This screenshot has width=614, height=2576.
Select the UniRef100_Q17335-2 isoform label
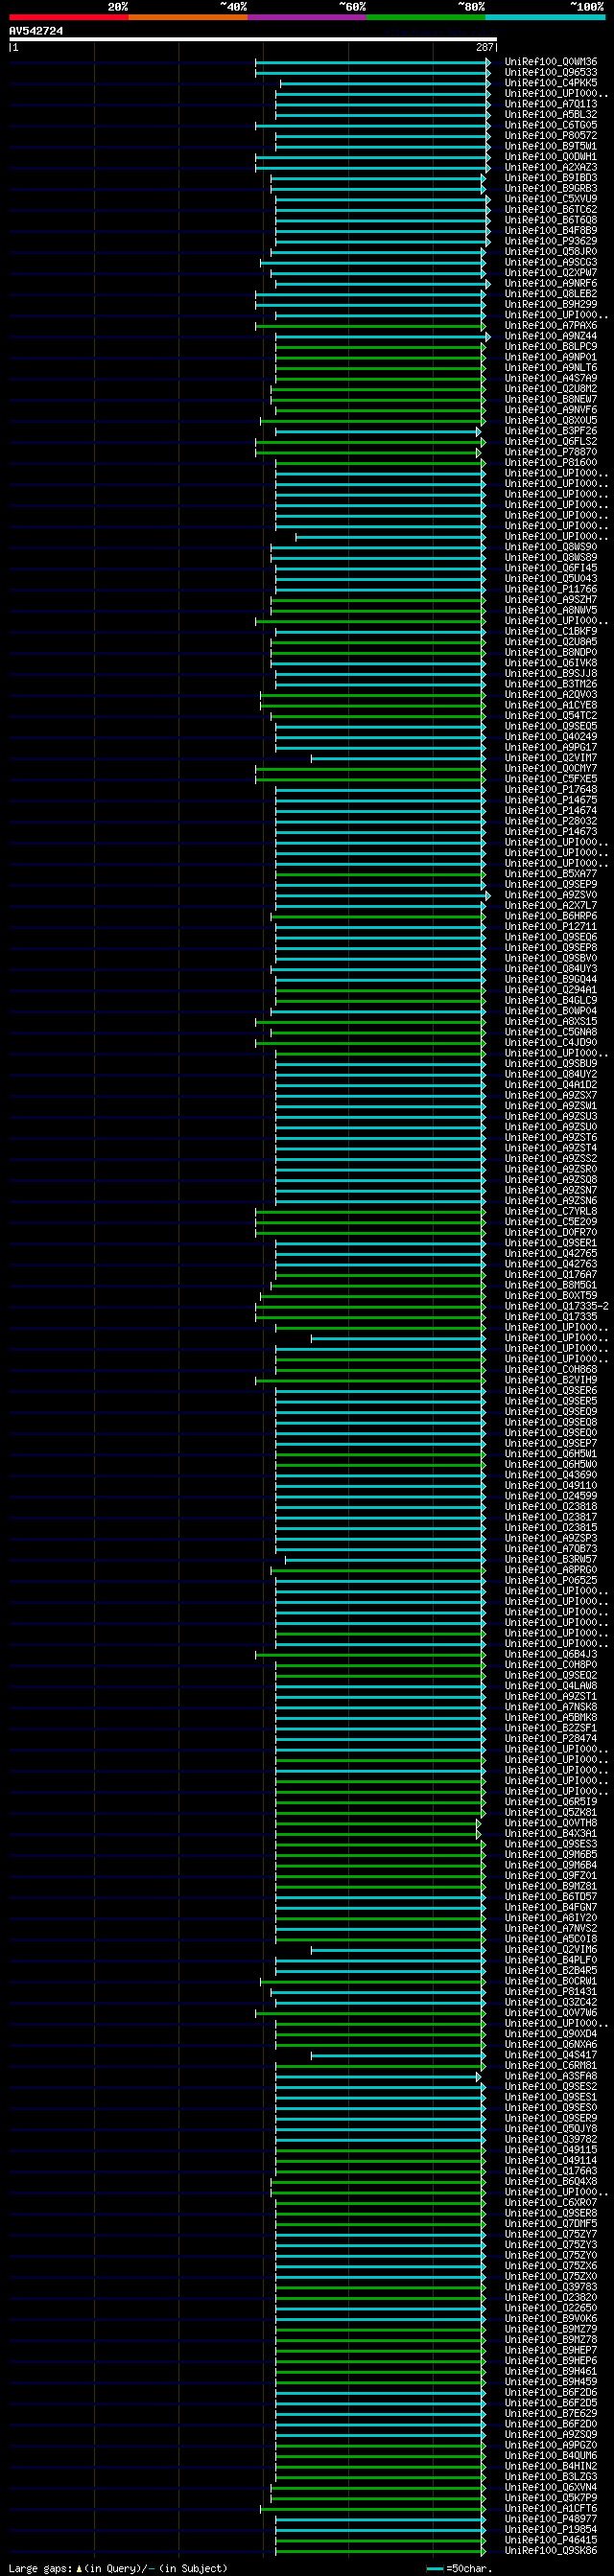tap(557, 1307)
